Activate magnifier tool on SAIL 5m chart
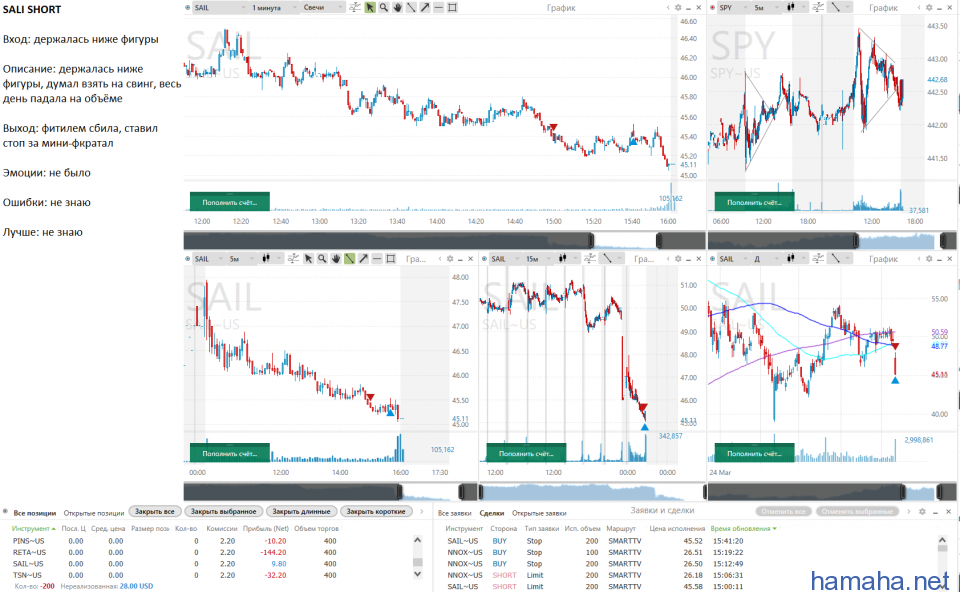The image size is (960, 592). pyautogui.click(x=322, y=259)
